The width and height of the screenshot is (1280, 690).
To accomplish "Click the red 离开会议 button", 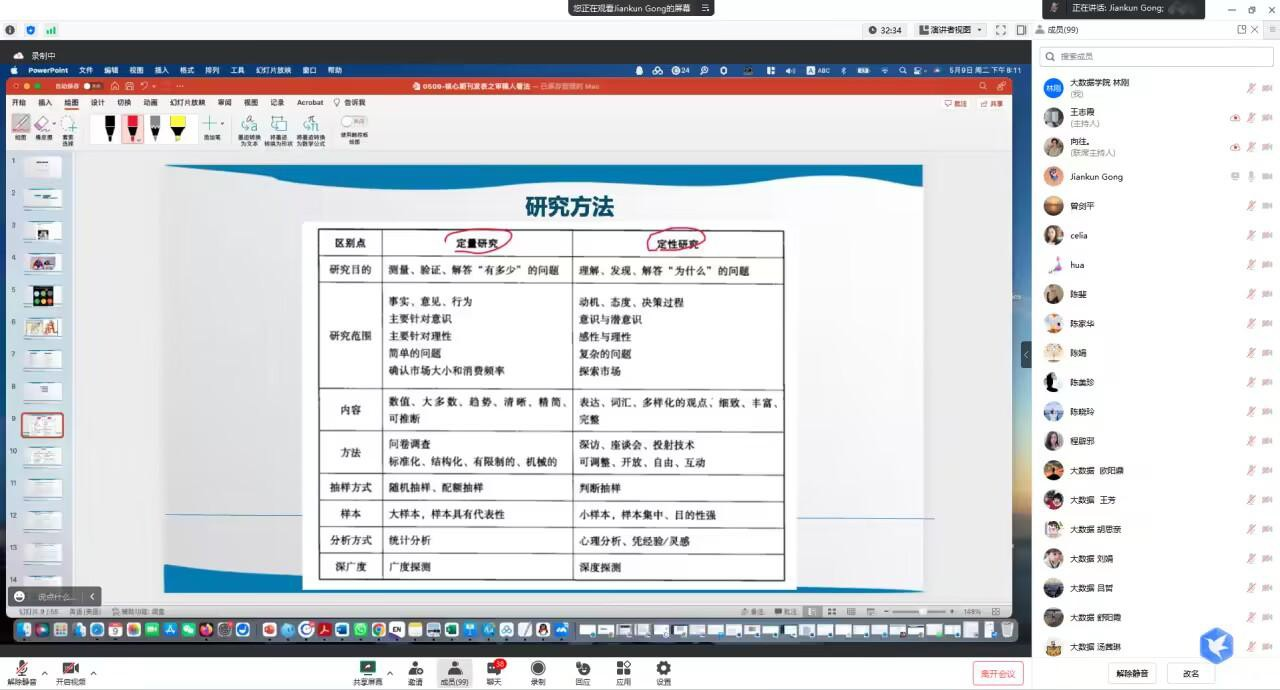I will coord(997,673).
